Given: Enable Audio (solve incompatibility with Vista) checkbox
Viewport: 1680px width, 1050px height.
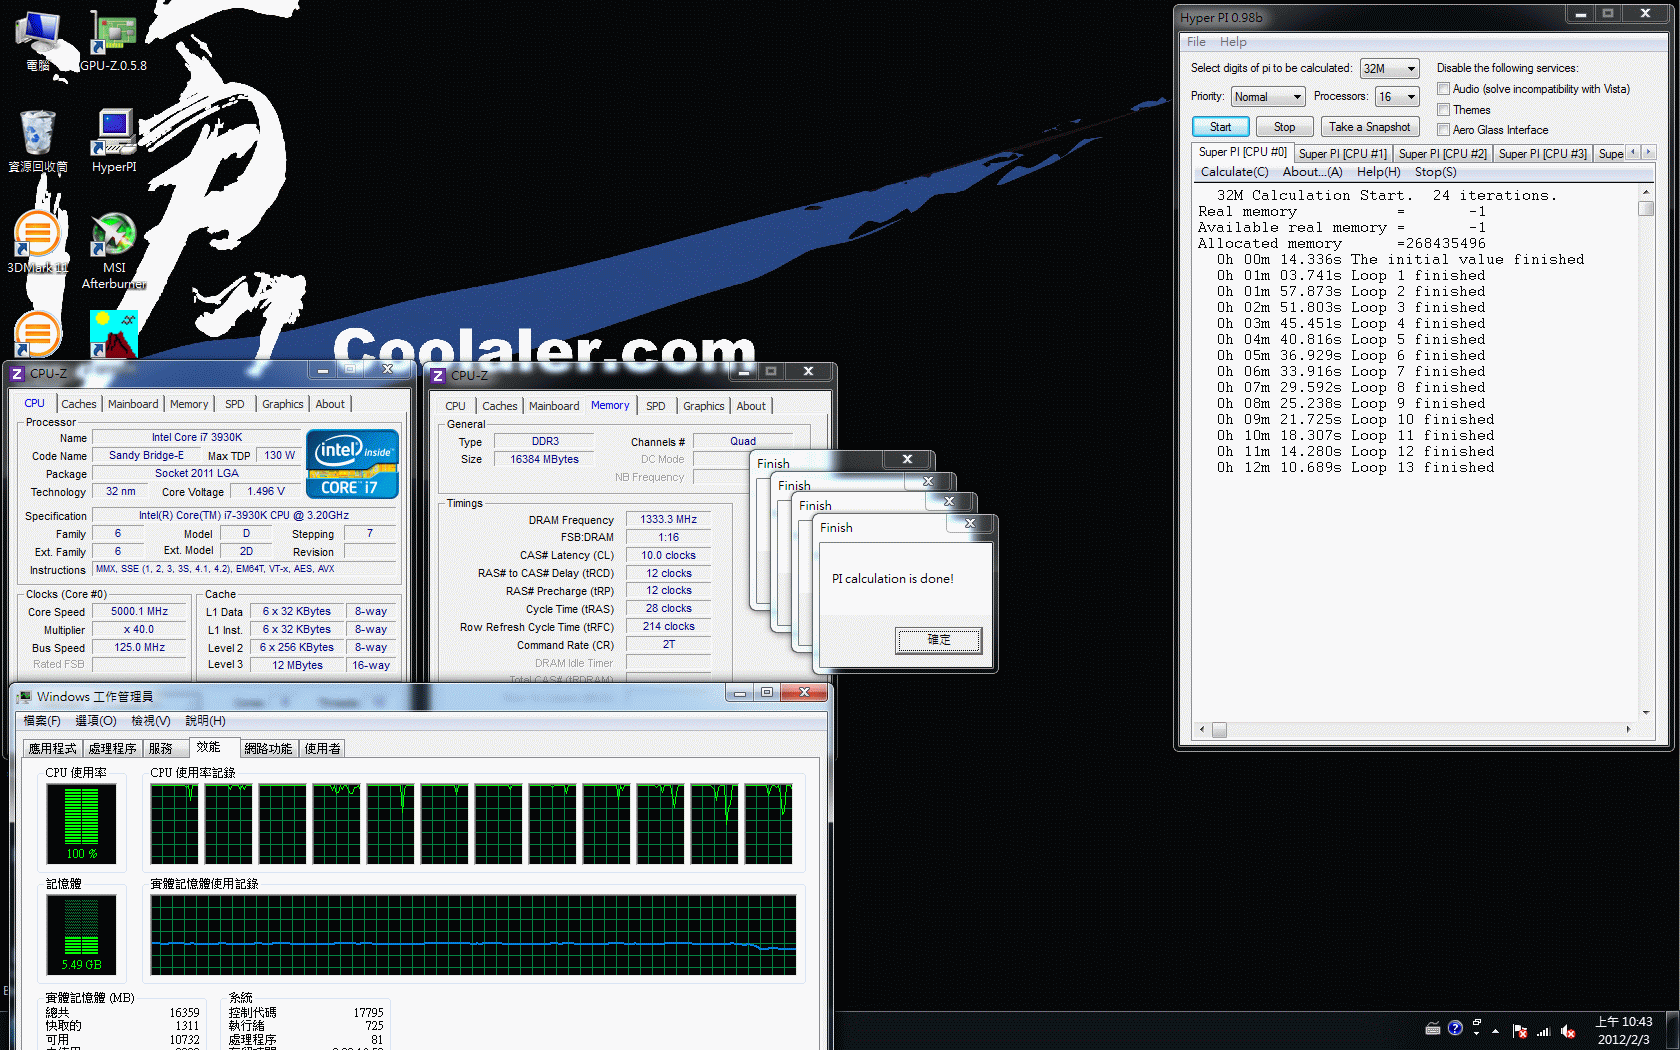Looking at the screenshot, I should click(1443, 89).
